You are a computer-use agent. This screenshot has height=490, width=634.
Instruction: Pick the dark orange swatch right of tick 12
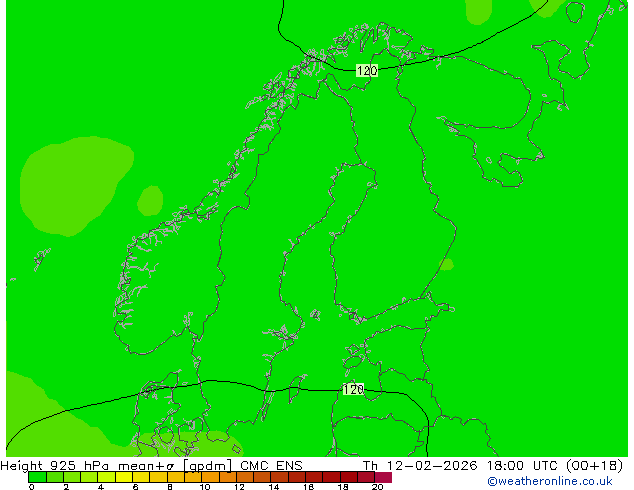[245, 477]
